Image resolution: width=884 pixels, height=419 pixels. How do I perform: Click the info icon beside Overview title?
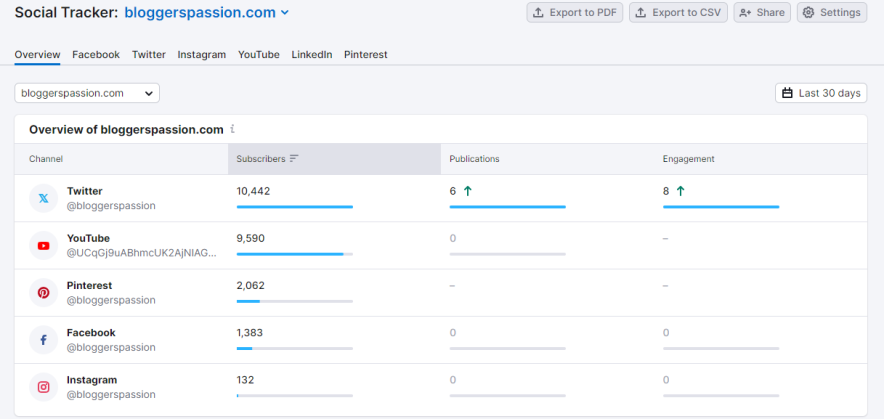pyautogui.click(x=232, y=130)
